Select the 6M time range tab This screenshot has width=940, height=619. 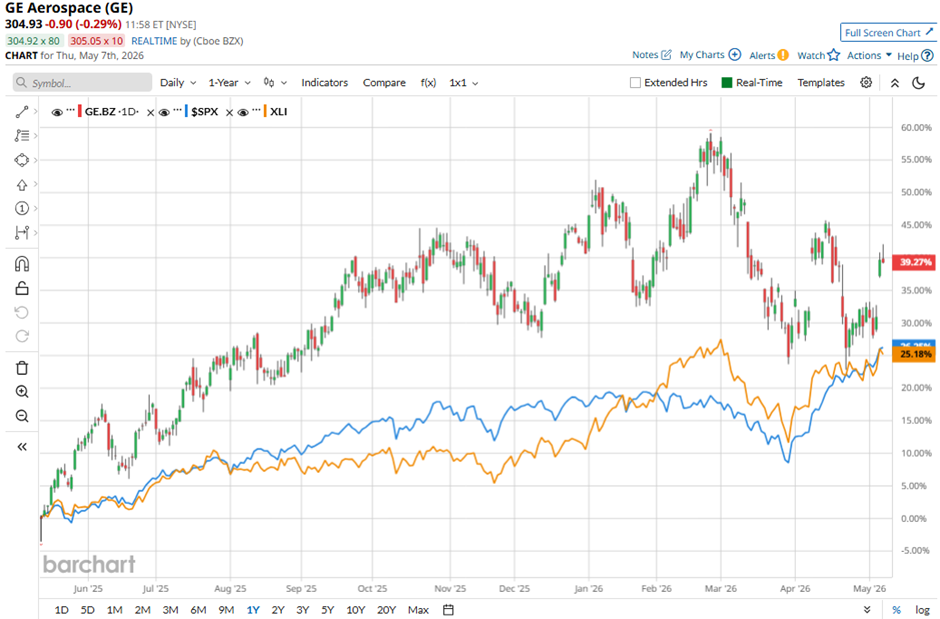click(198, 609)
